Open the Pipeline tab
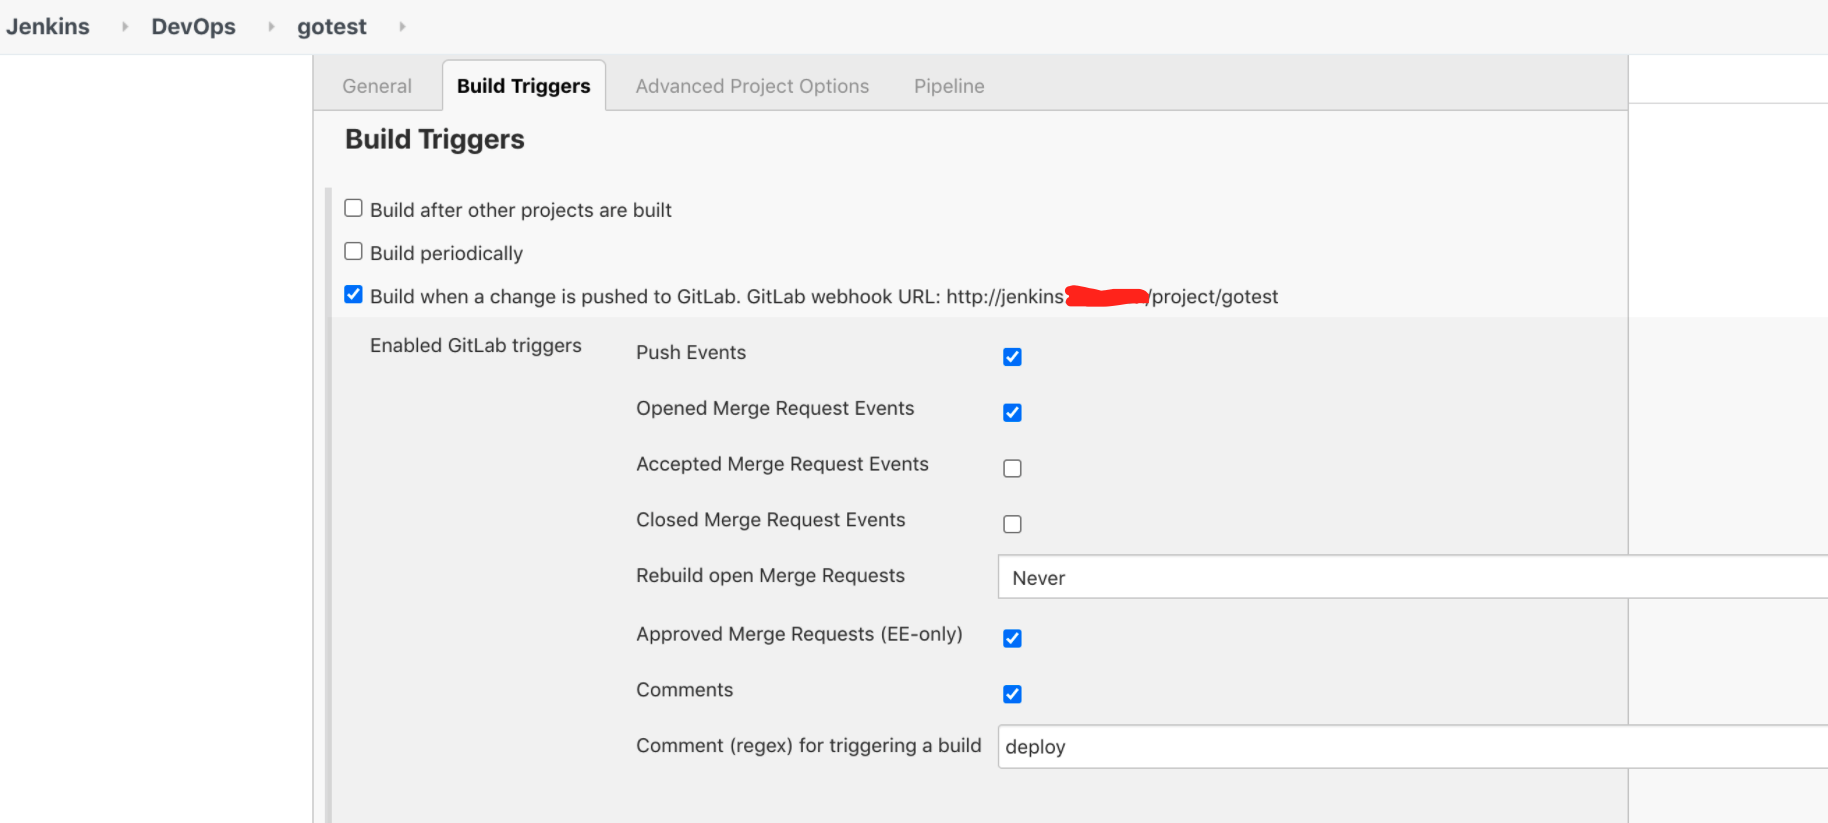This screenshot has width=1828, height=823. tap(948, 86)
